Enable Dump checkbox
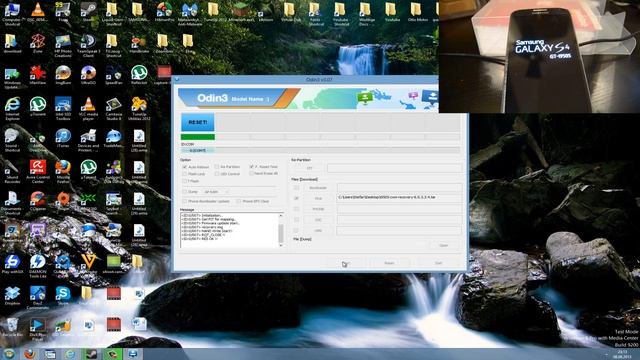This screenshot has height=360, width=640. click(184, 191)
